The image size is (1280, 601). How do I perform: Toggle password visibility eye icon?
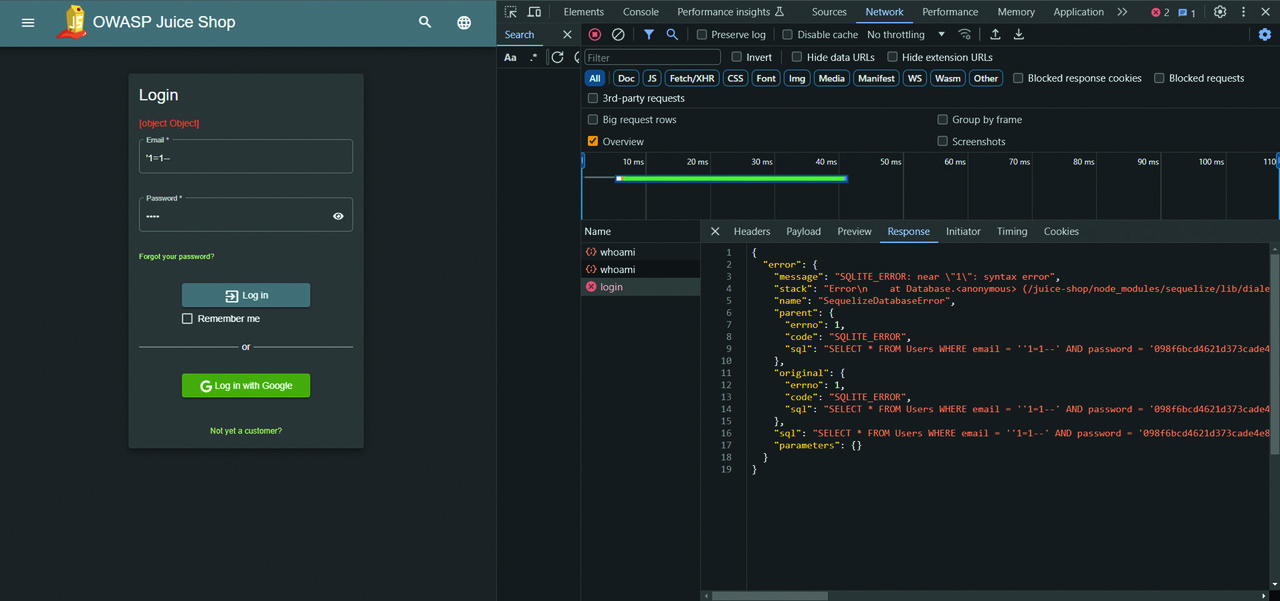coord(338,216)
